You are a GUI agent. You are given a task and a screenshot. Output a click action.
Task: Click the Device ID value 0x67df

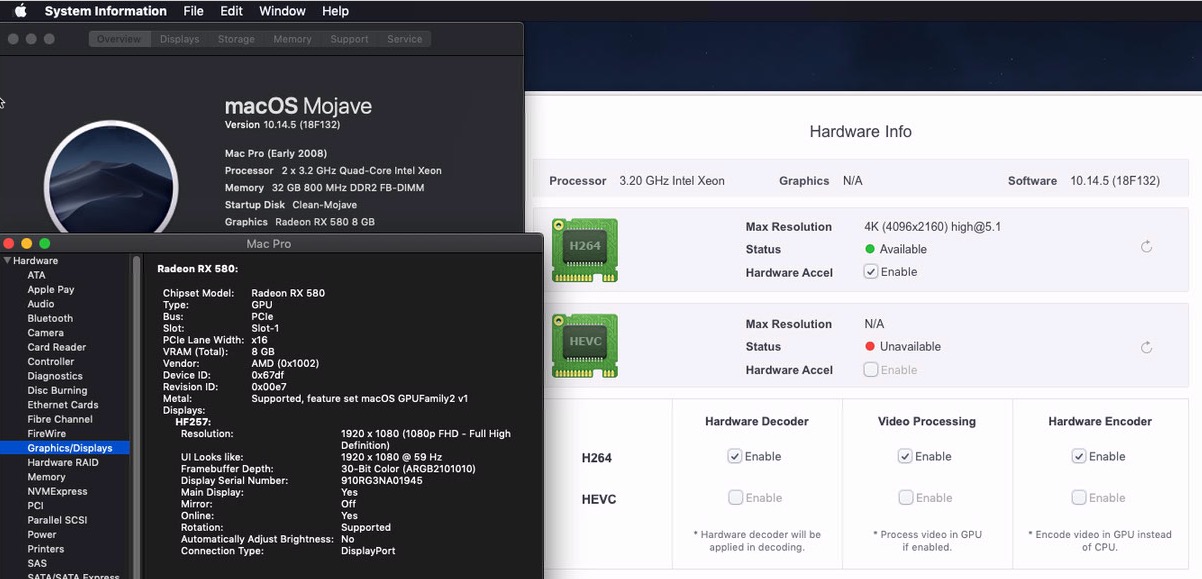[x=270, y=375]
